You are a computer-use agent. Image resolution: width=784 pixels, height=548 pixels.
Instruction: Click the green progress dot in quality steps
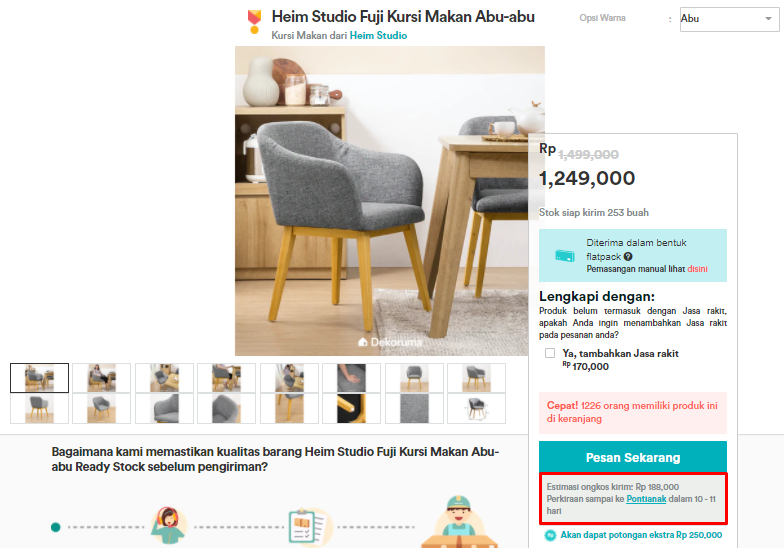[56, 527]
